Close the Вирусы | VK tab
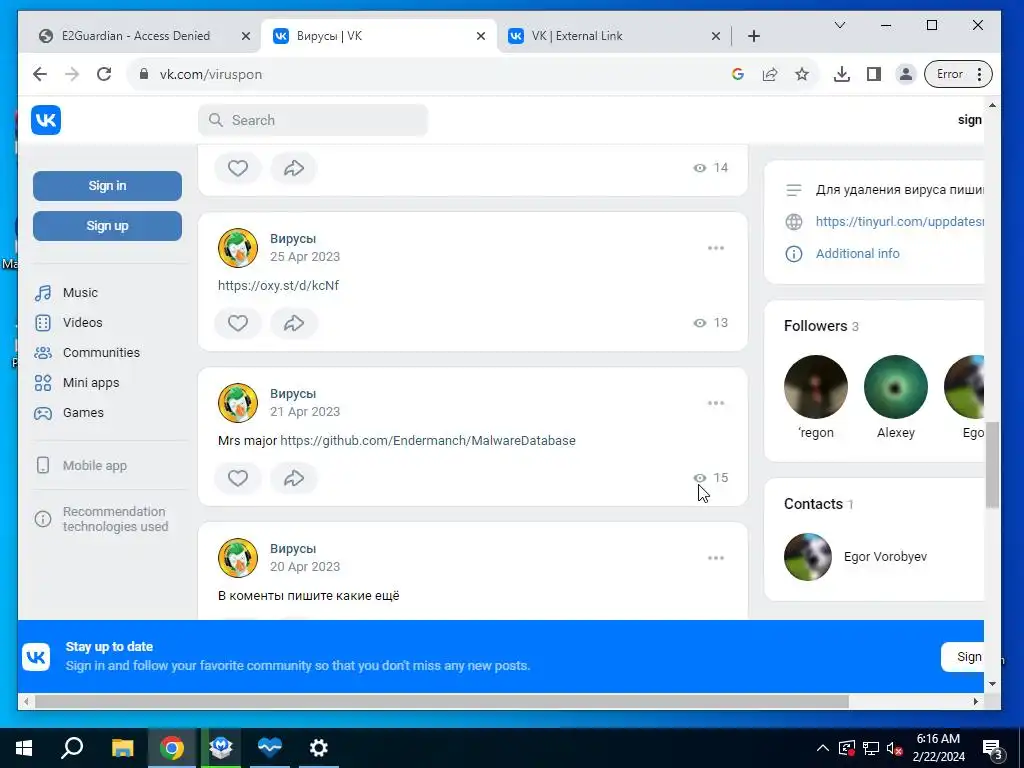This screenshot has height=768, width=1024. [481, 36]
